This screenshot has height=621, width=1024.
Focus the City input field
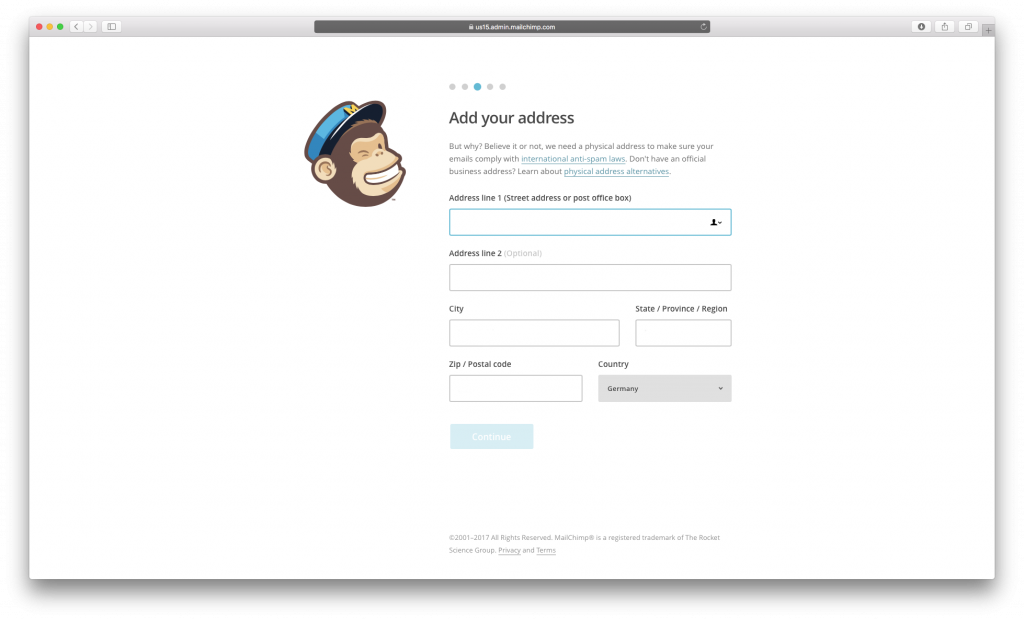(x=534, y=333)
